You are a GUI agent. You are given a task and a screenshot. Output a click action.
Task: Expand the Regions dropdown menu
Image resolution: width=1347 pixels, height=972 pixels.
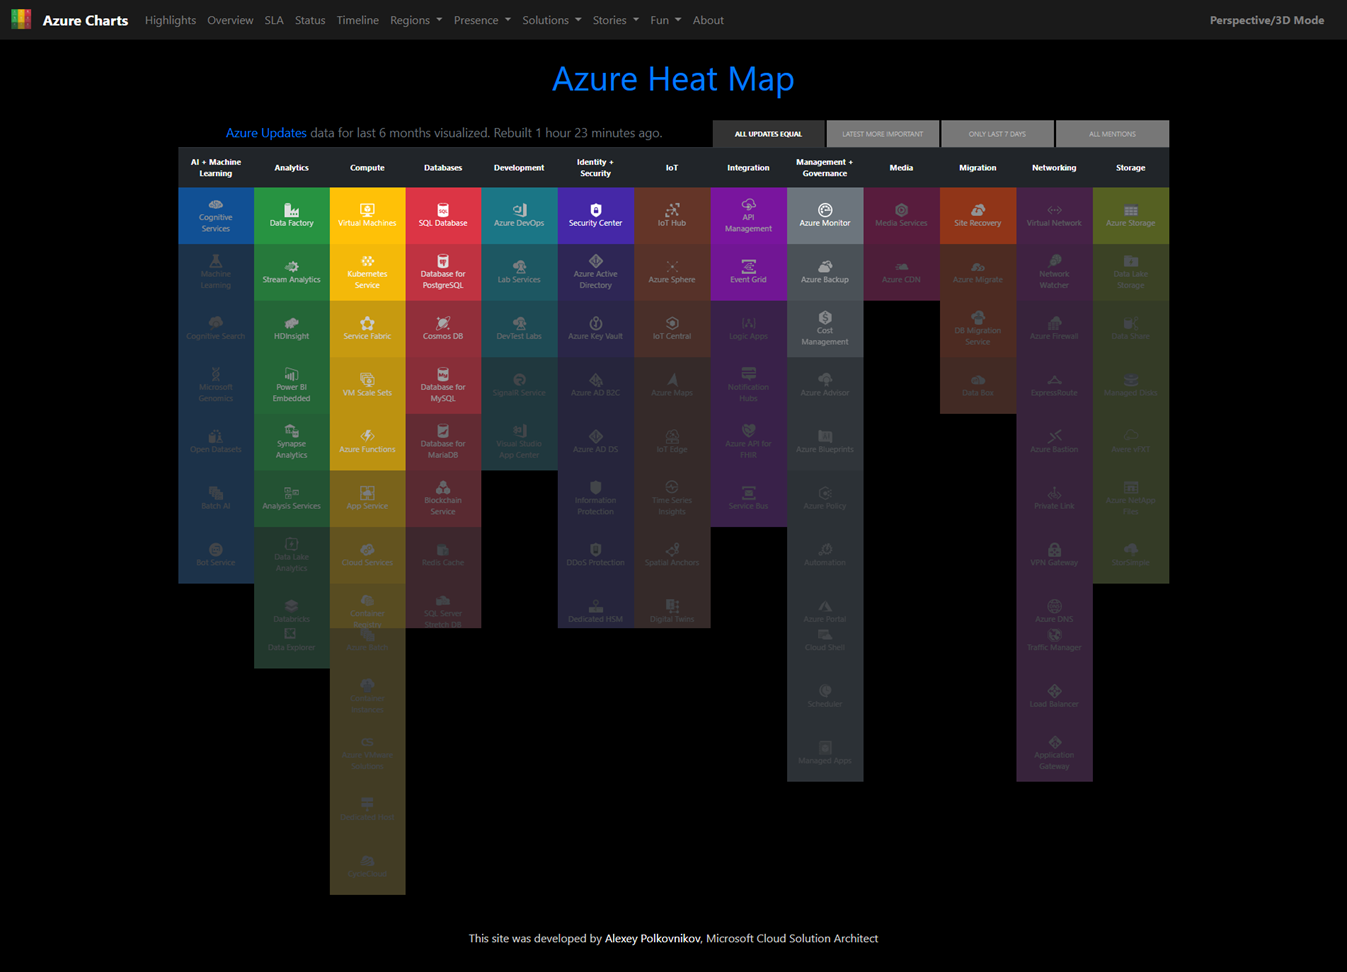coord(416,20)
